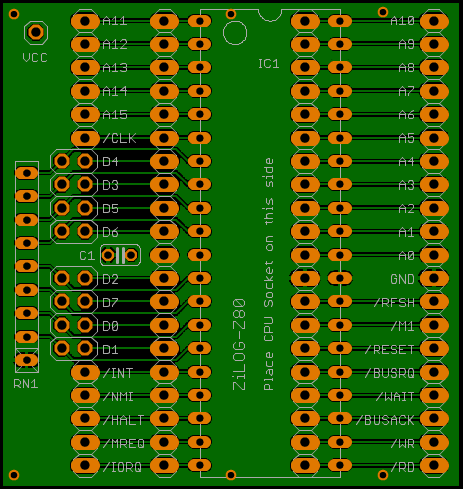The width and height of the screenshot is (463, 489).
Task: Select the crossed pin-1 pad of RN1
Action: 27,360
